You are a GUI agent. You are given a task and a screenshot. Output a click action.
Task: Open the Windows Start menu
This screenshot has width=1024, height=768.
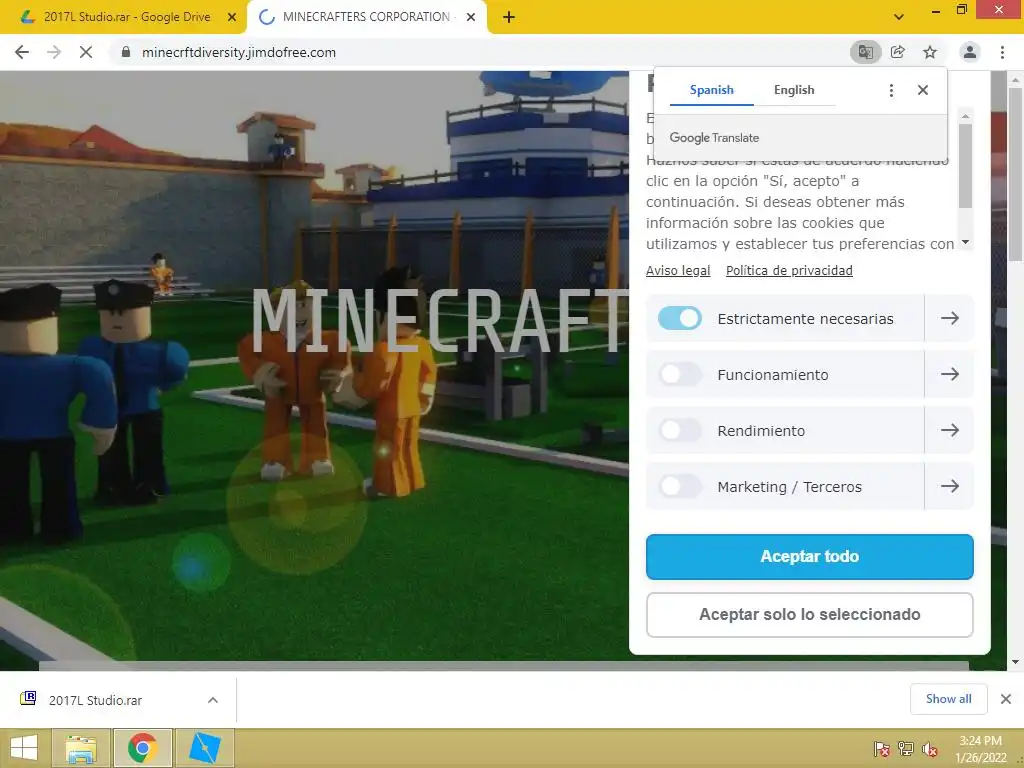click(x=24, y=748)
